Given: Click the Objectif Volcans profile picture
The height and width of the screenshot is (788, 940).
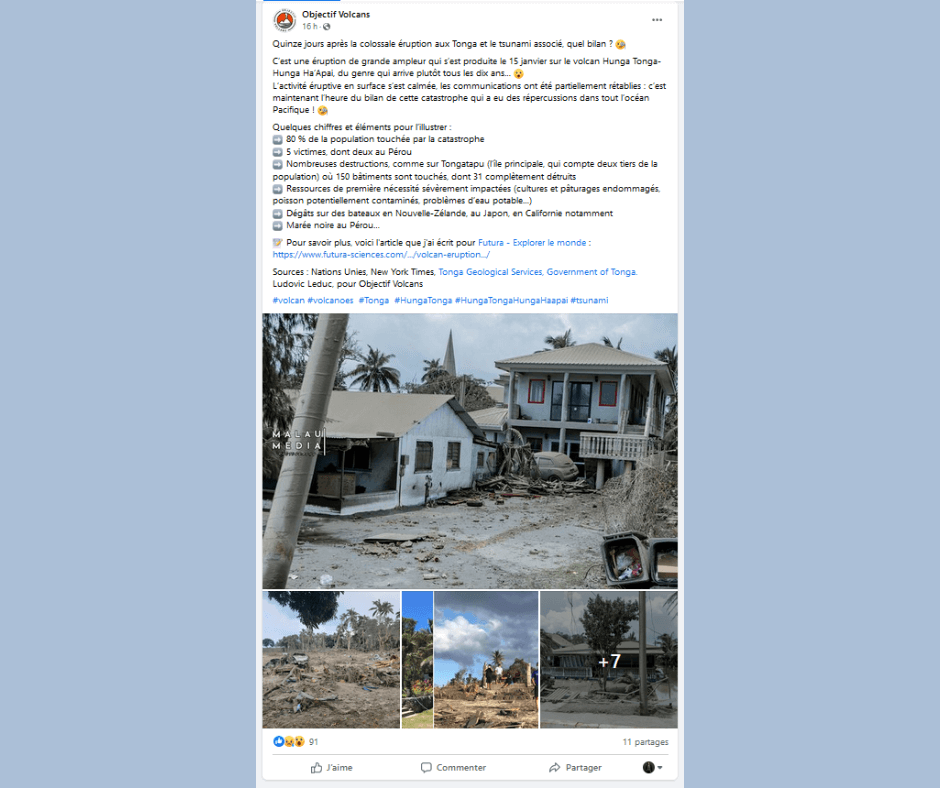Looking at the screenshot, I should pos(284,20).
